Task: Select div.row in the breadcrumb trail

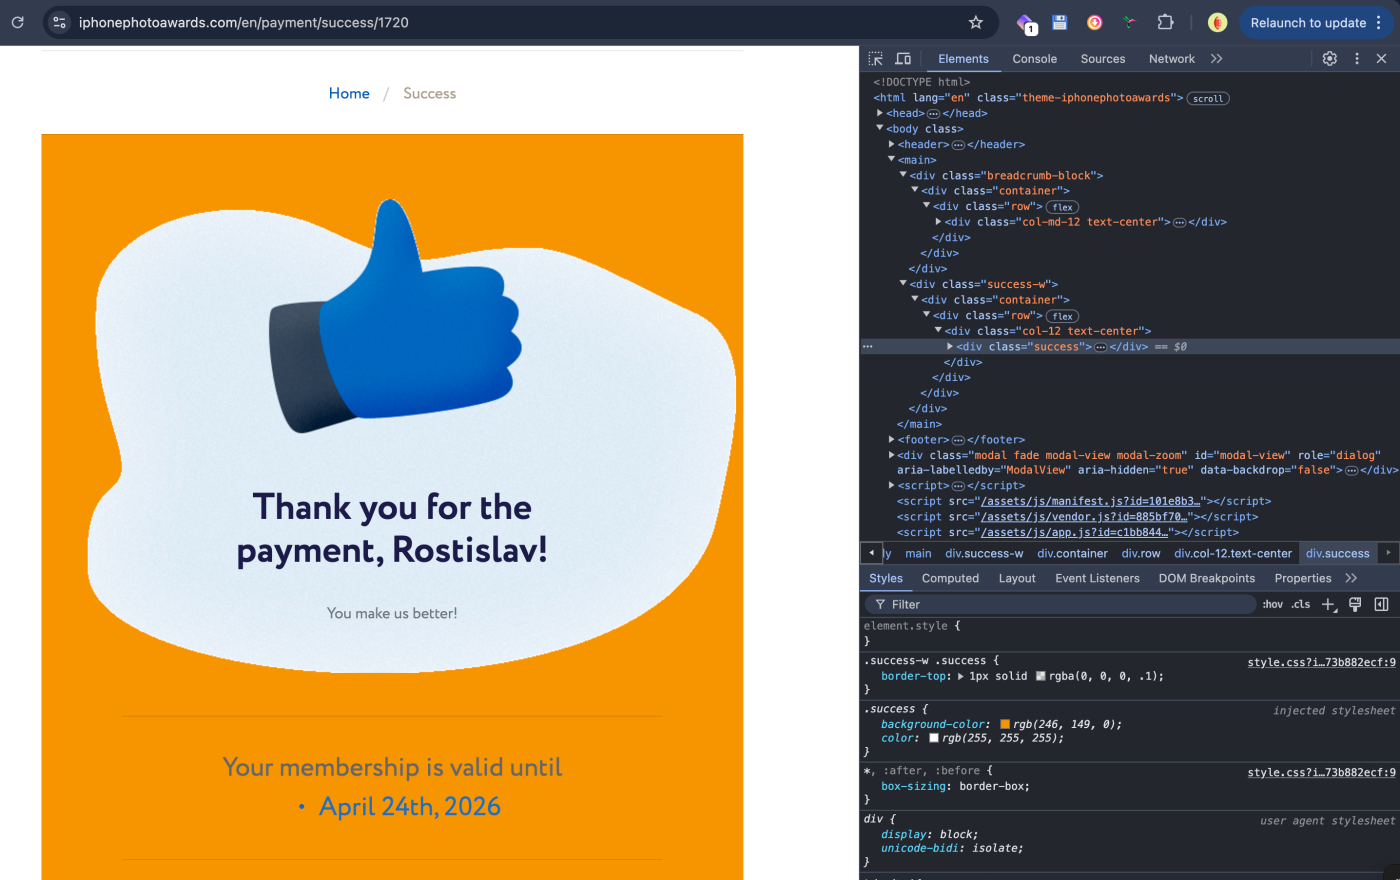Action: click(x=1141, y=553)
